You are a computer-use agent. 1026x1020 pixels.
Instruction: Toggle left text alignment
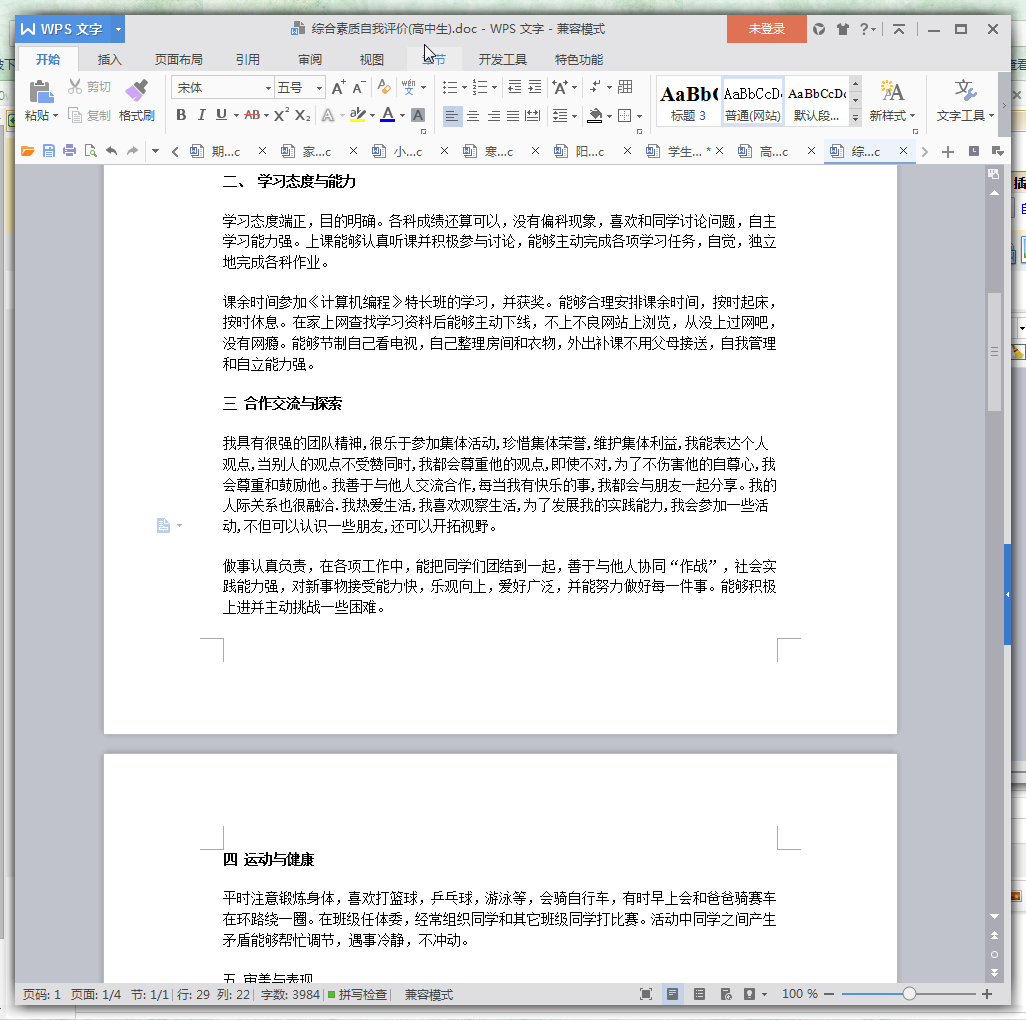(452, 116)
